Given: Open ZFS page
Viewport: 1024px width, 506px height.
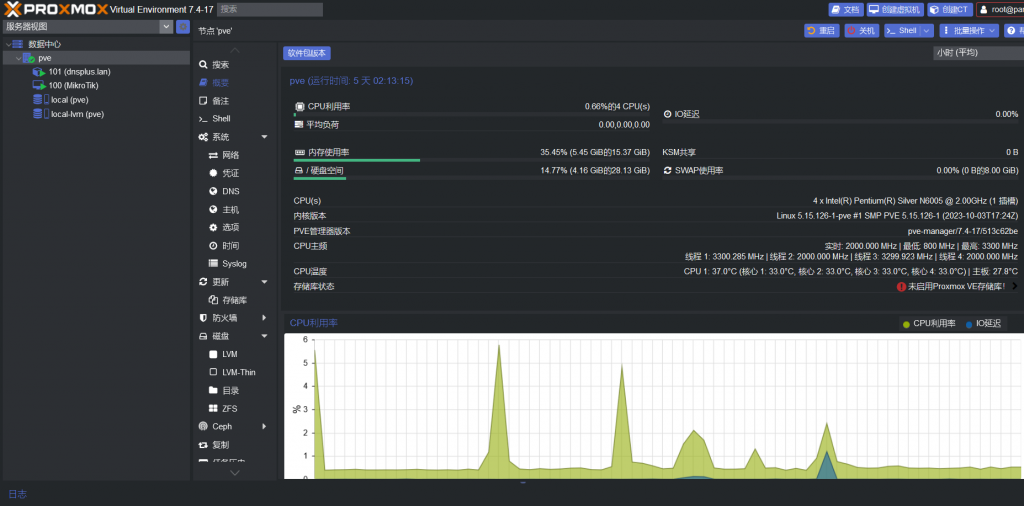Looking at the screenshot, I should click(x=229, y=409).
